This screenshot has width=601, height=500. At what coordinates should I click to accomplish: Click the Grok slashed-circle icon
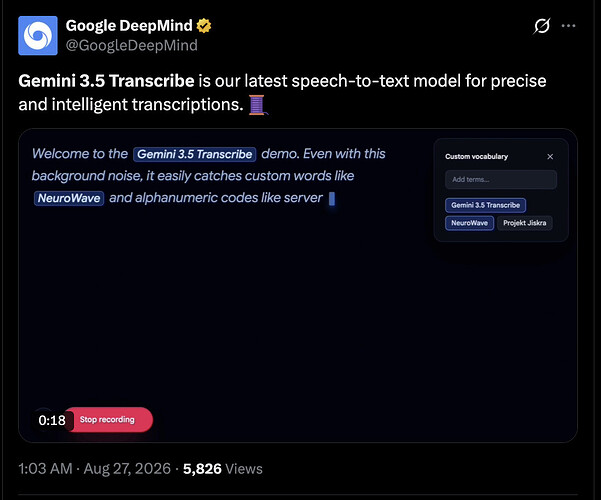pos(542,26)
